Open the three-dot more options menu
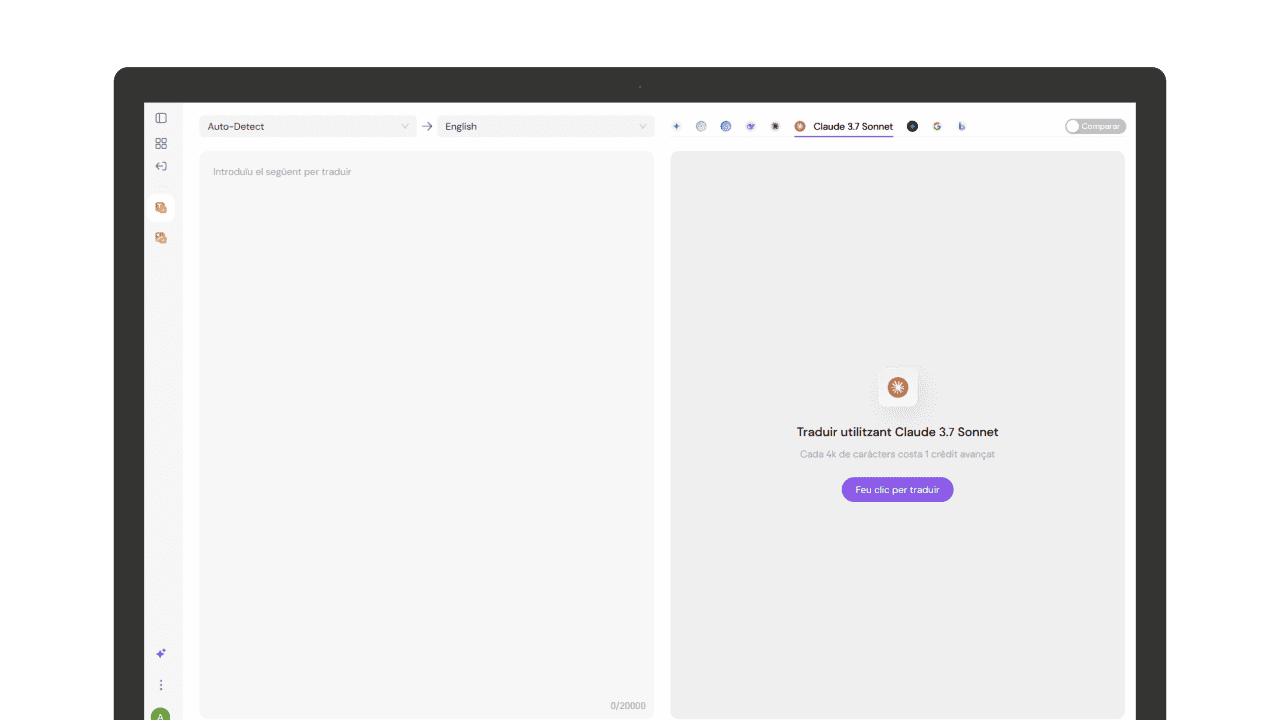Screen dimensions: 1280x720 click(x=161, y=685)
